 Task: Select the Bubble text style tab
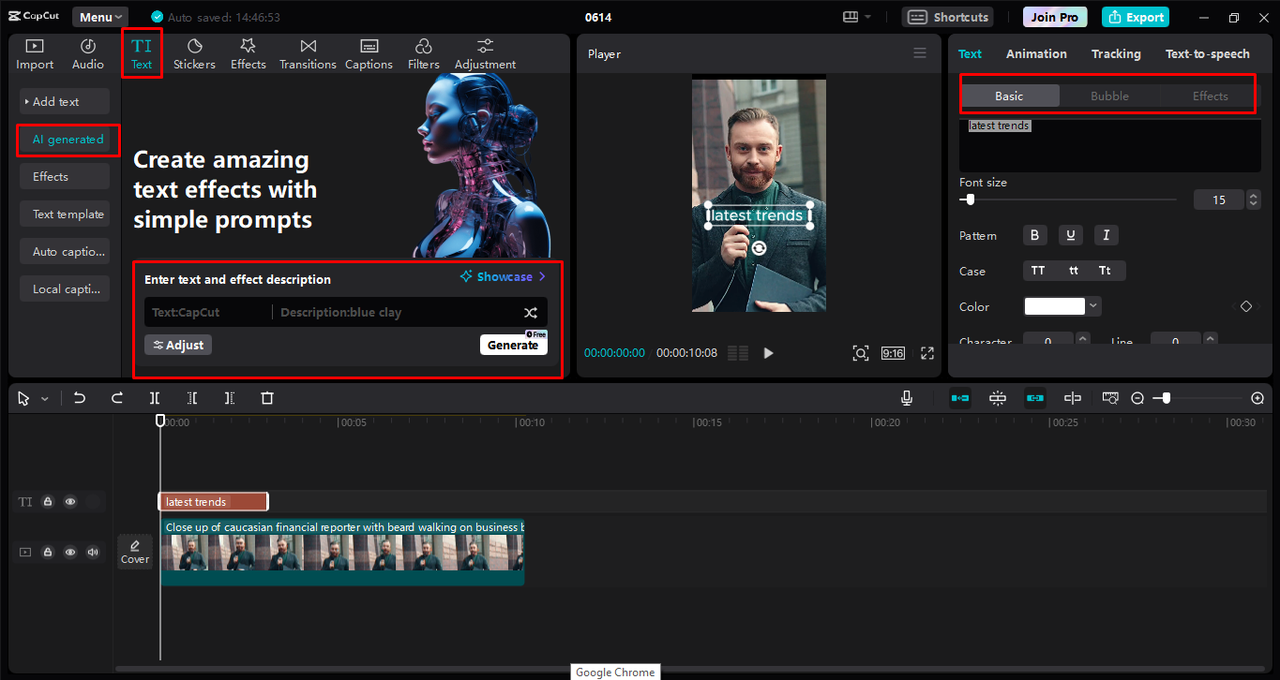tap(1109, 96)
